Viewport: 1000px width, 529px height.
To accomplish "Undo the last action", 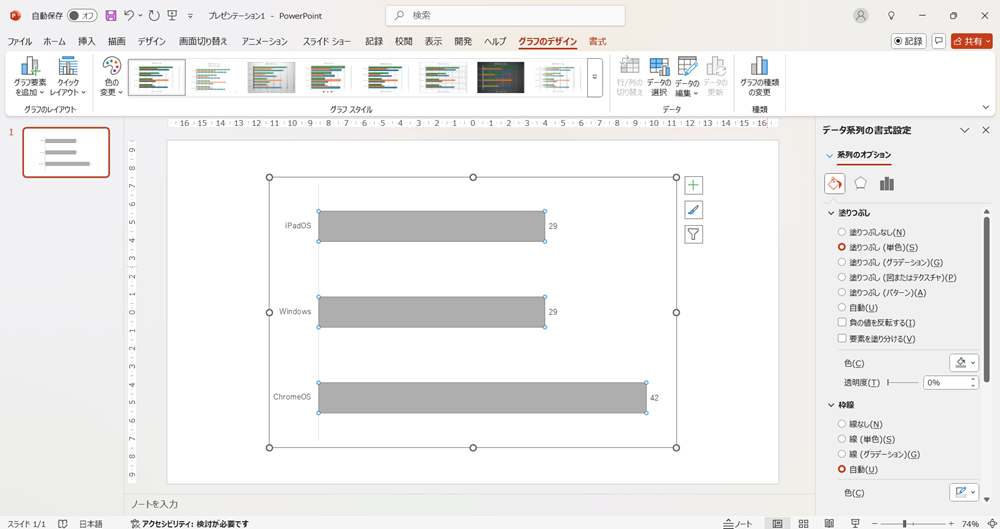I will click(x=129, y=15).
